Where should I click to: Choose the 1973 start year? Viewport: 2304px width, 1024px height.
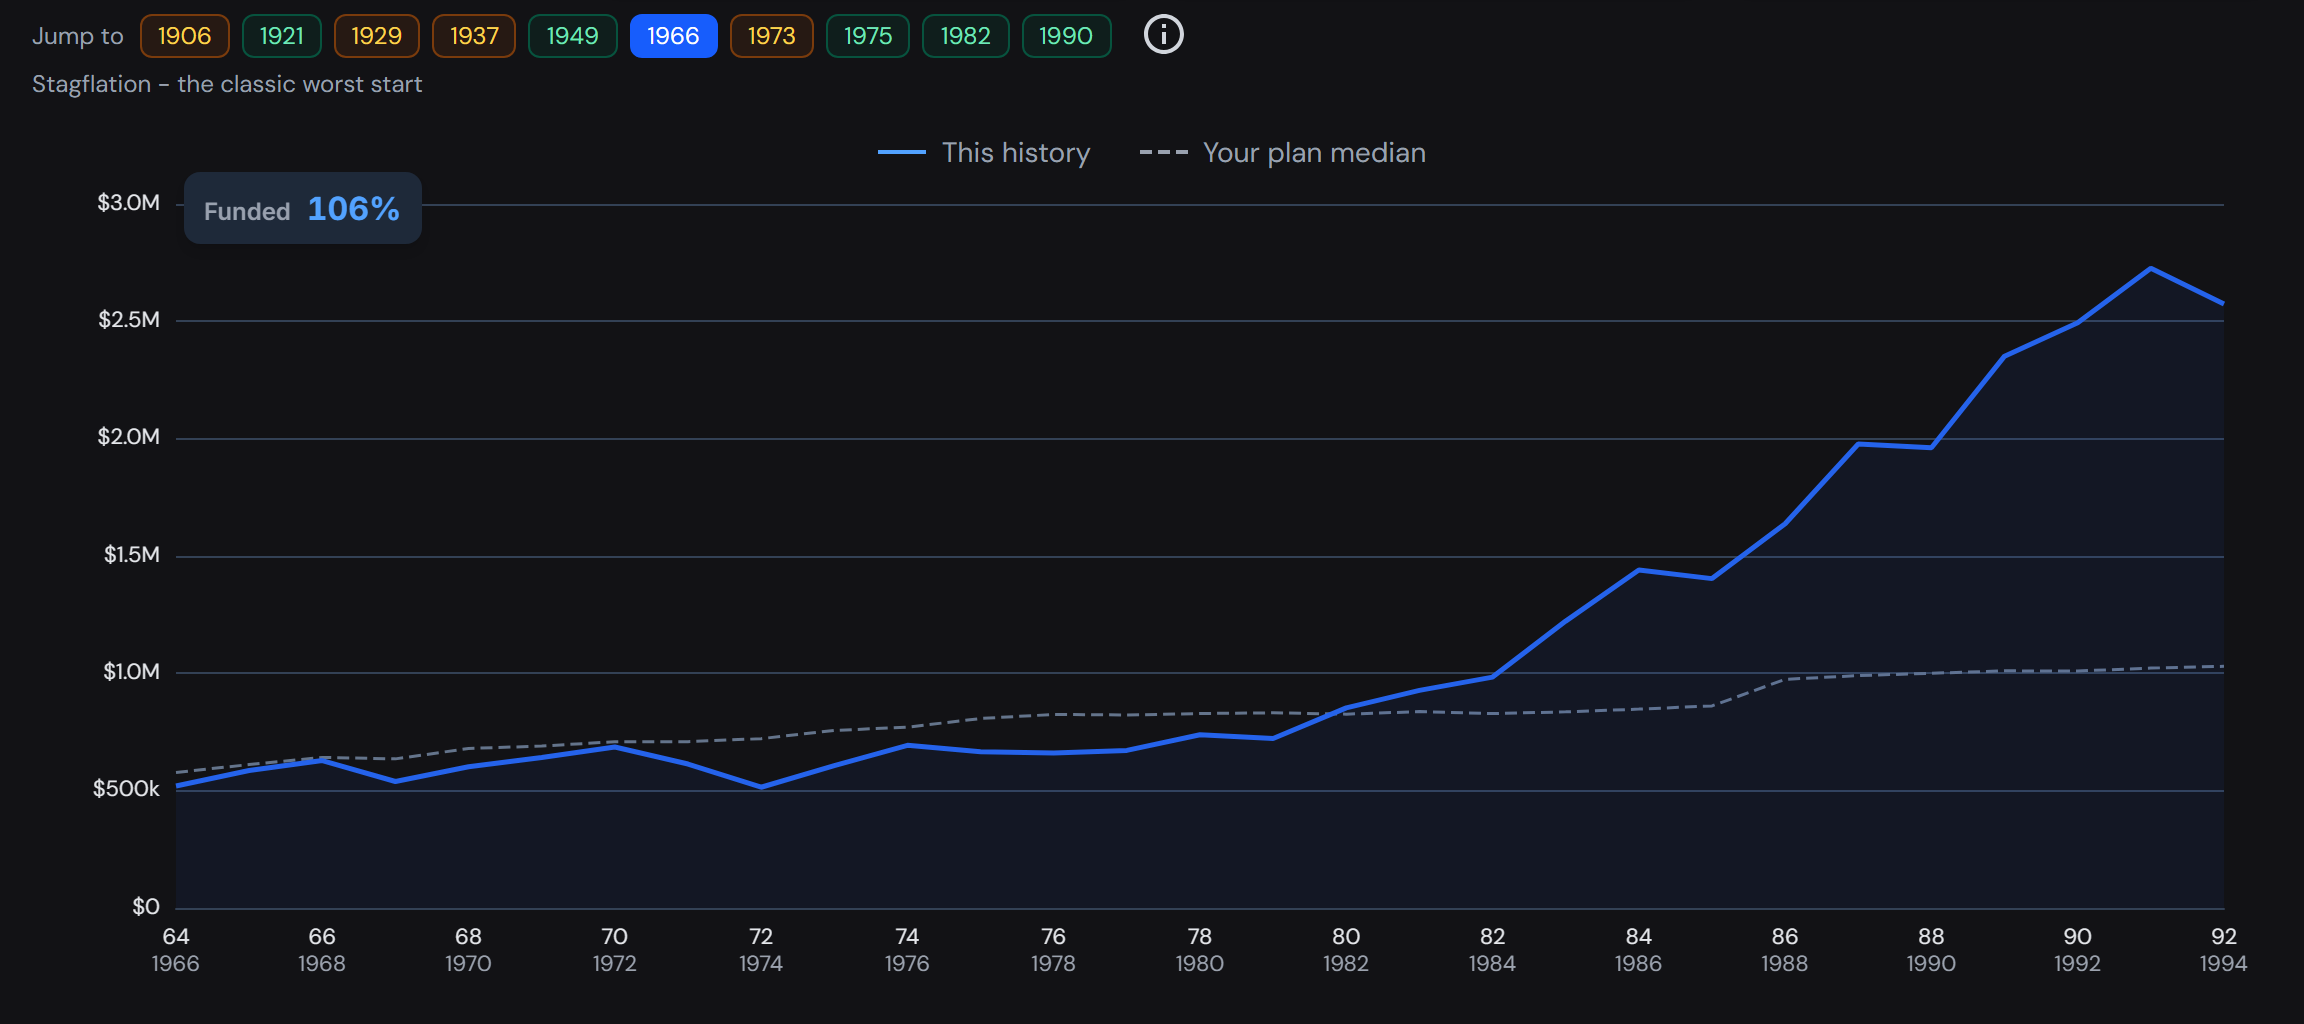pyautogui.click(x=772, y=36)
